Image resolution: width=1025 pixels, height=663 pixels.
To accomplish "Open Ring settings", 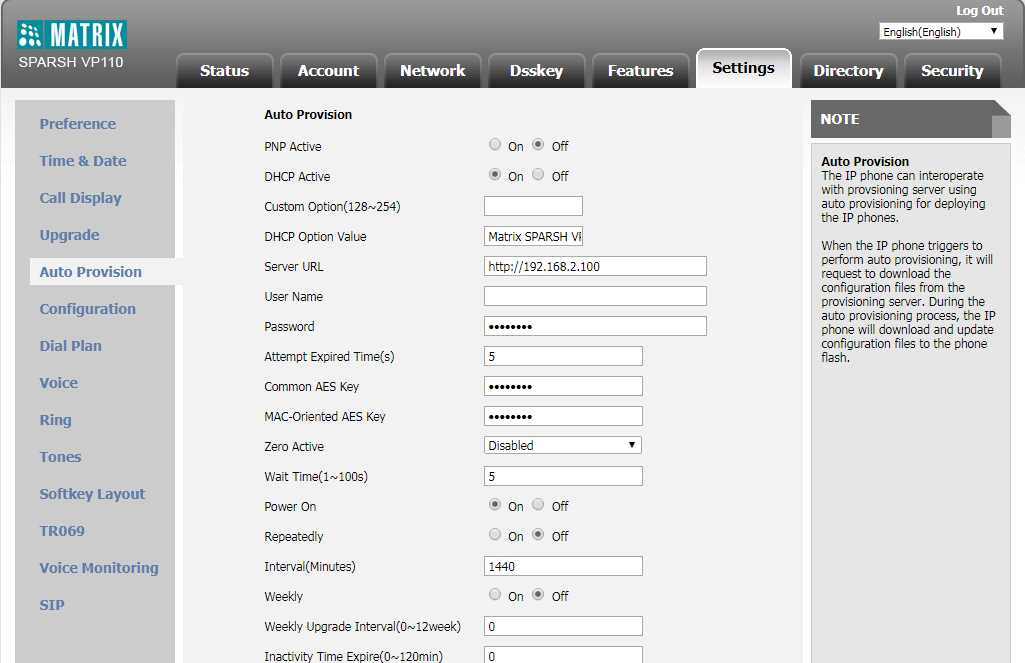I will click(x=56, y=420).
